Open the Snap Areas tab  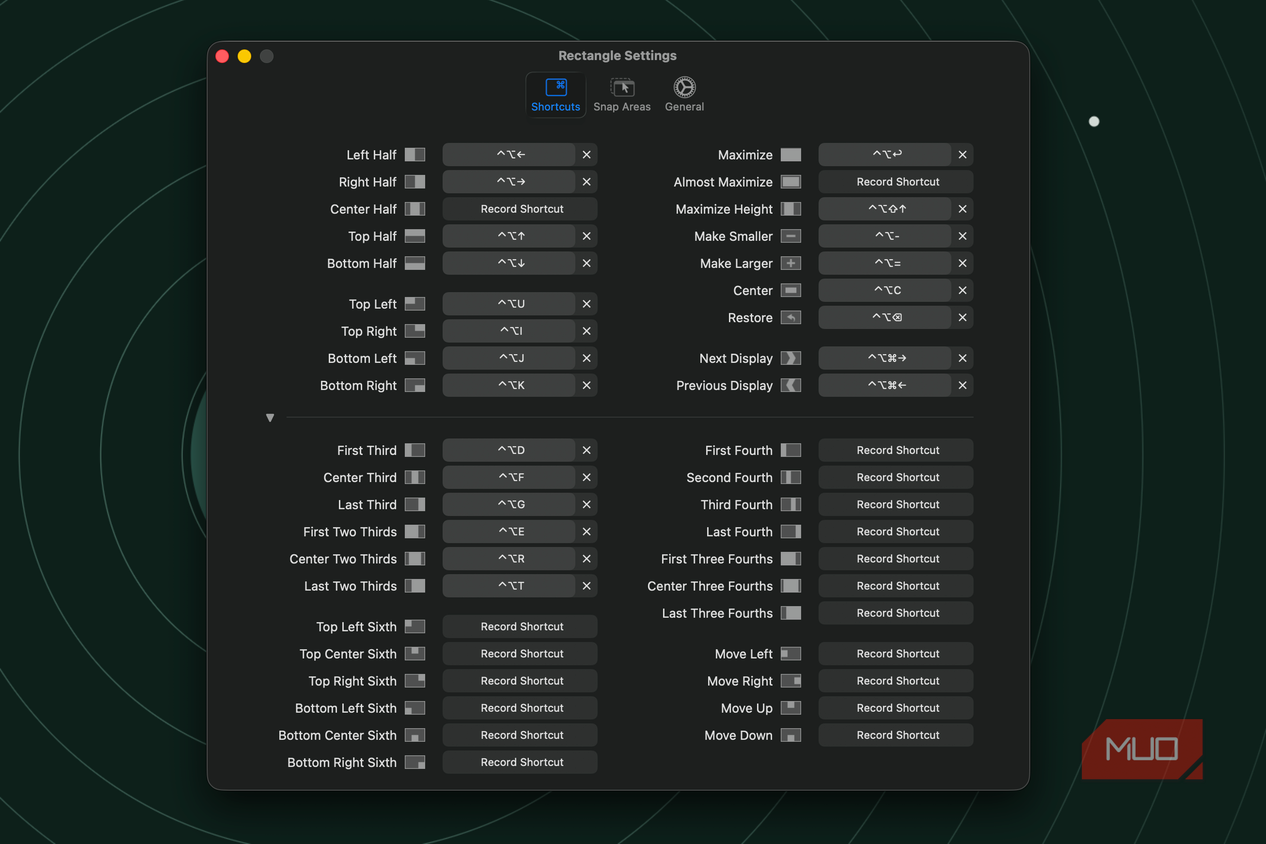point(622,95)
